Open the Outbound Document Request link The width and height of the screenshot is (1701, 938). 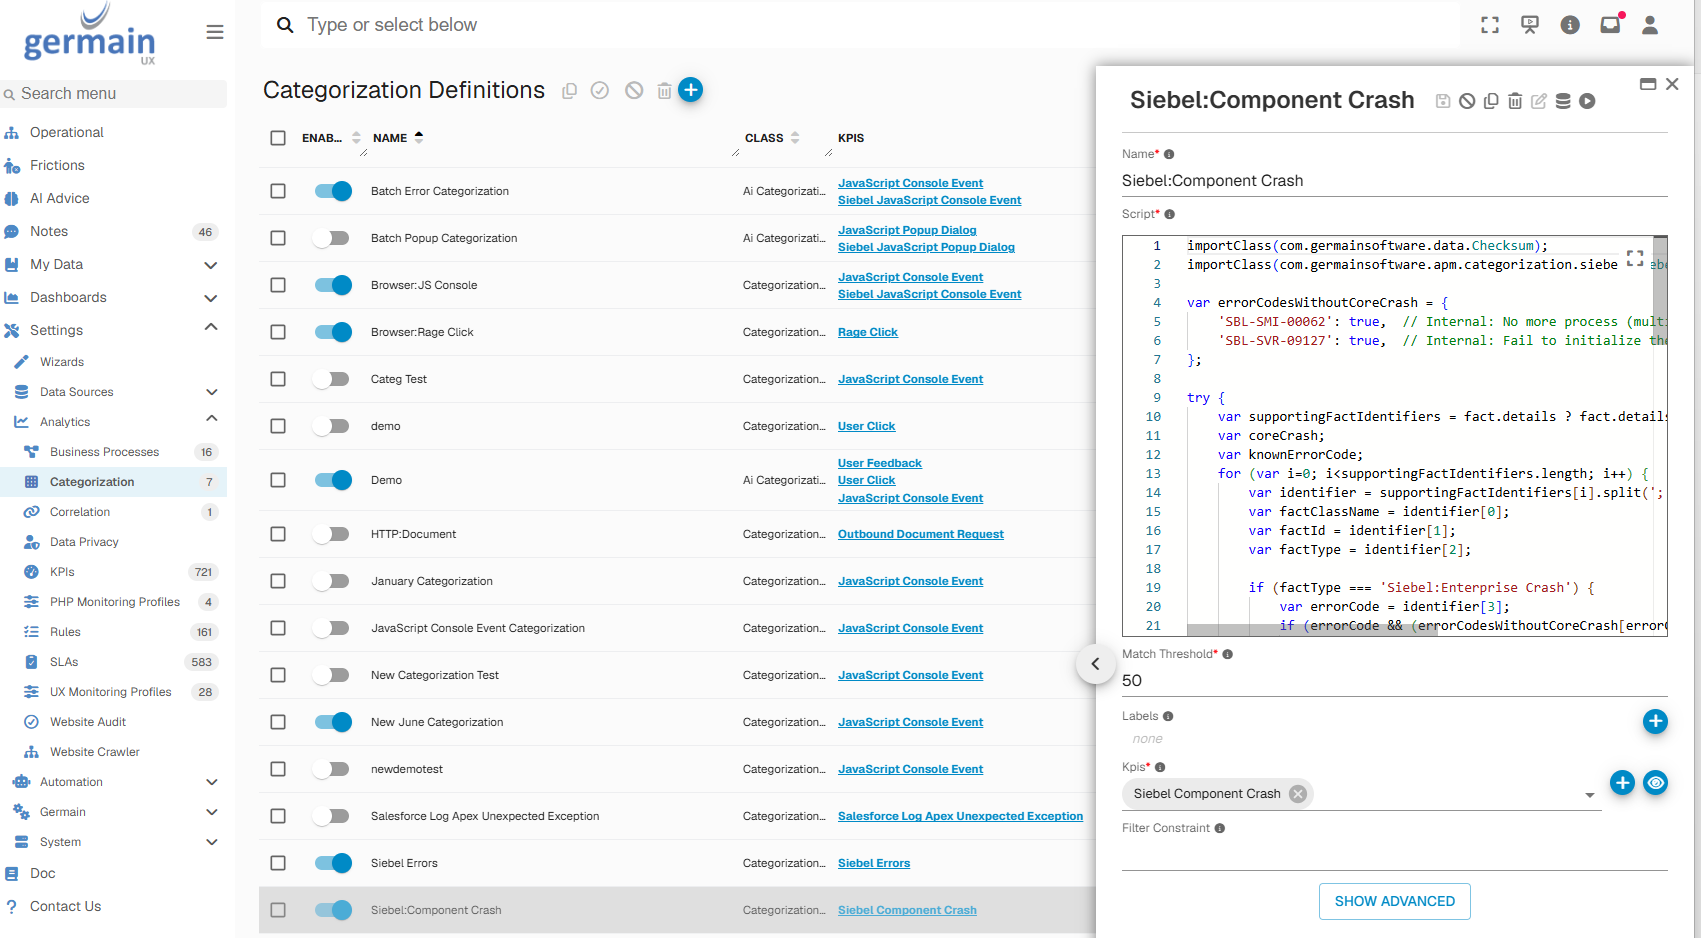(x=921, y=534)
